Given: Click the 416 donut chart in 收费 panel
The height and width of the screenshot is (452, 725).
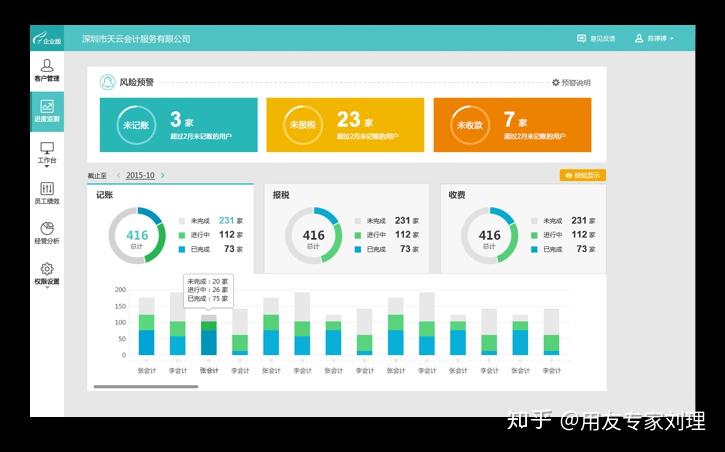Looking at the screenshot, I should (x=490, y=236).
